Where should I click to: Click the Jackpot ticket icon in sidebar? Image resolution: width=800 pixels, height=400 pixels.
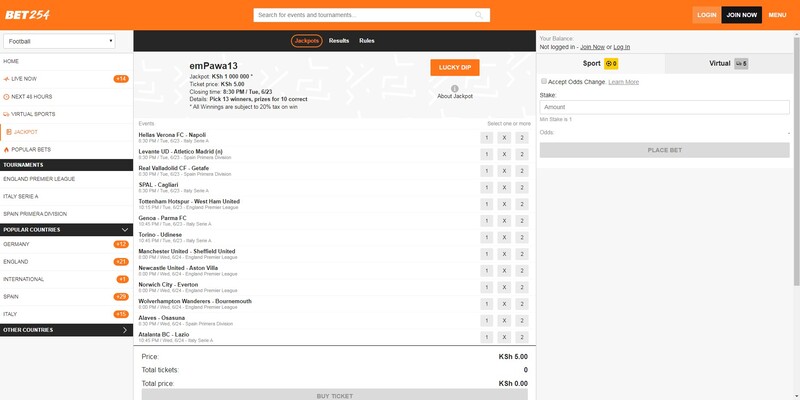[9, 132]
